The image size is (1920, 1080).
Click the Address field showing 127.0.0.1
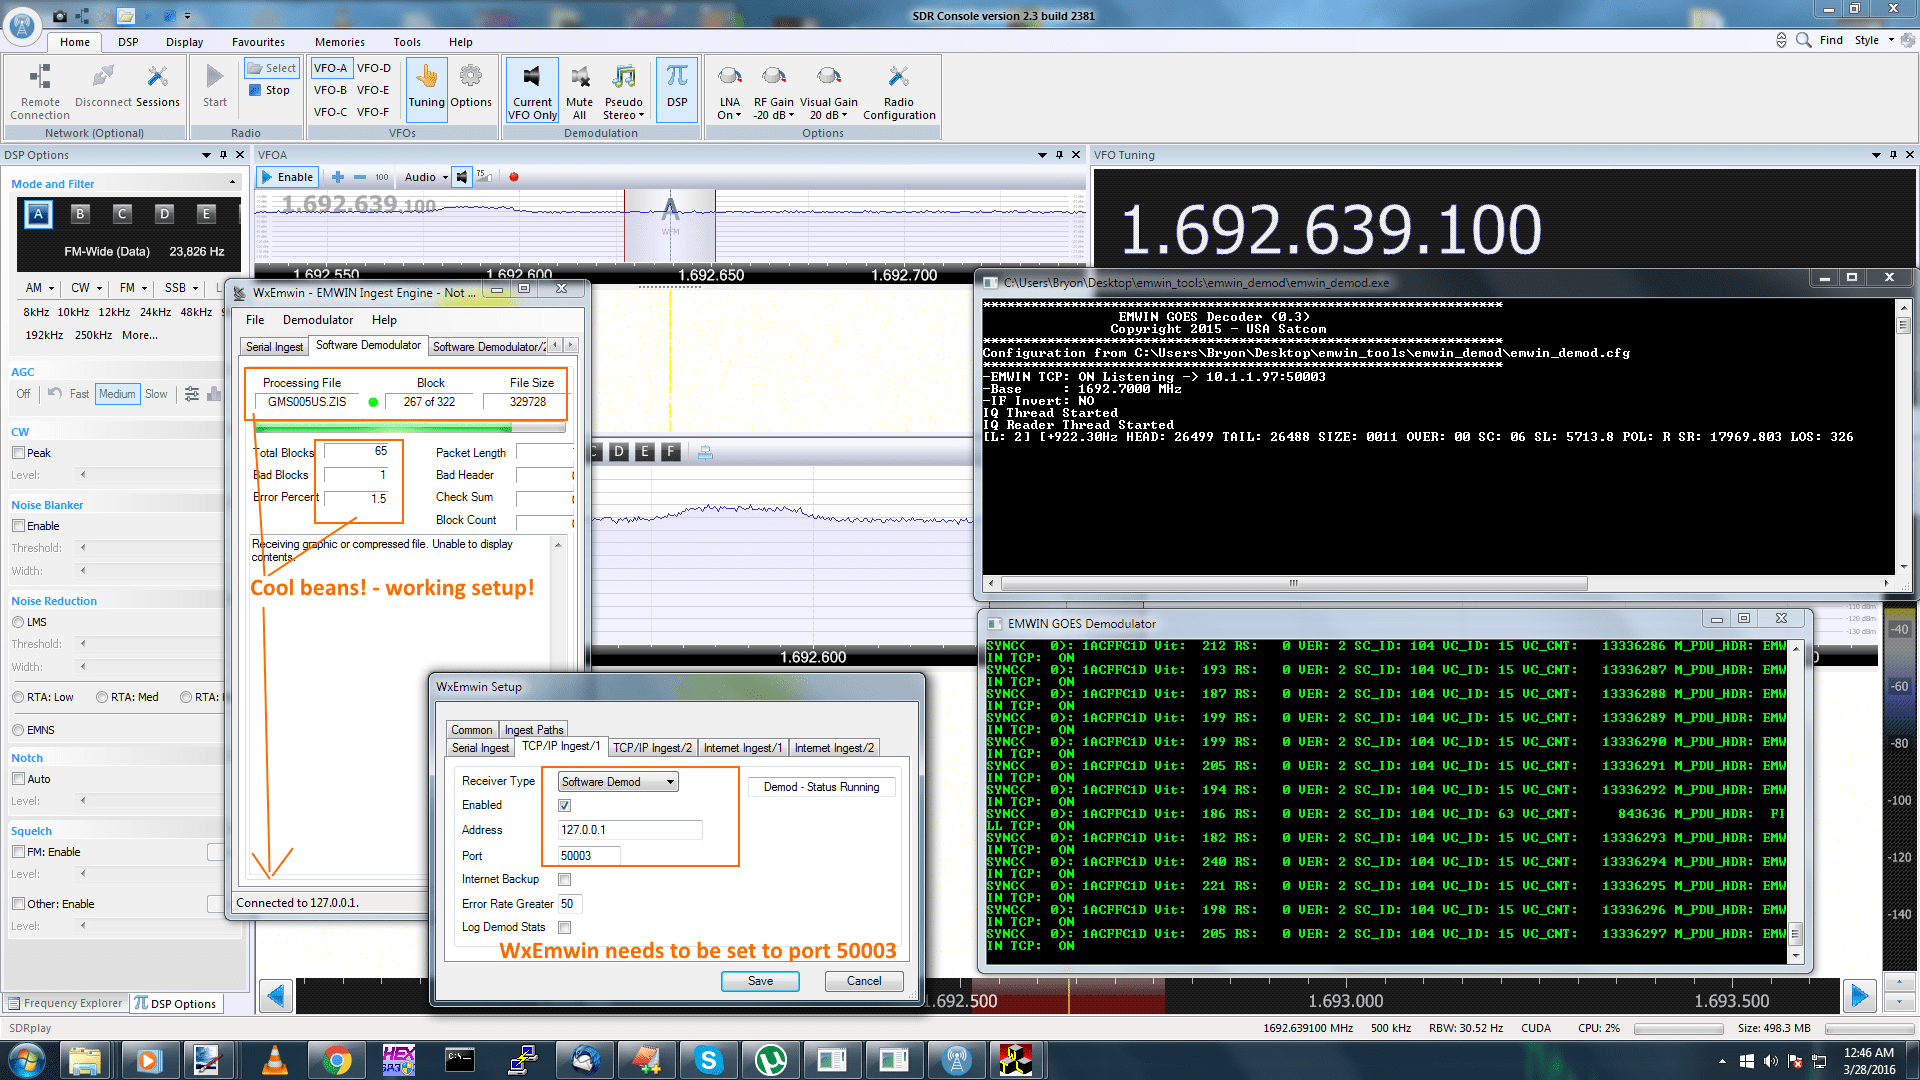(629, 830)
